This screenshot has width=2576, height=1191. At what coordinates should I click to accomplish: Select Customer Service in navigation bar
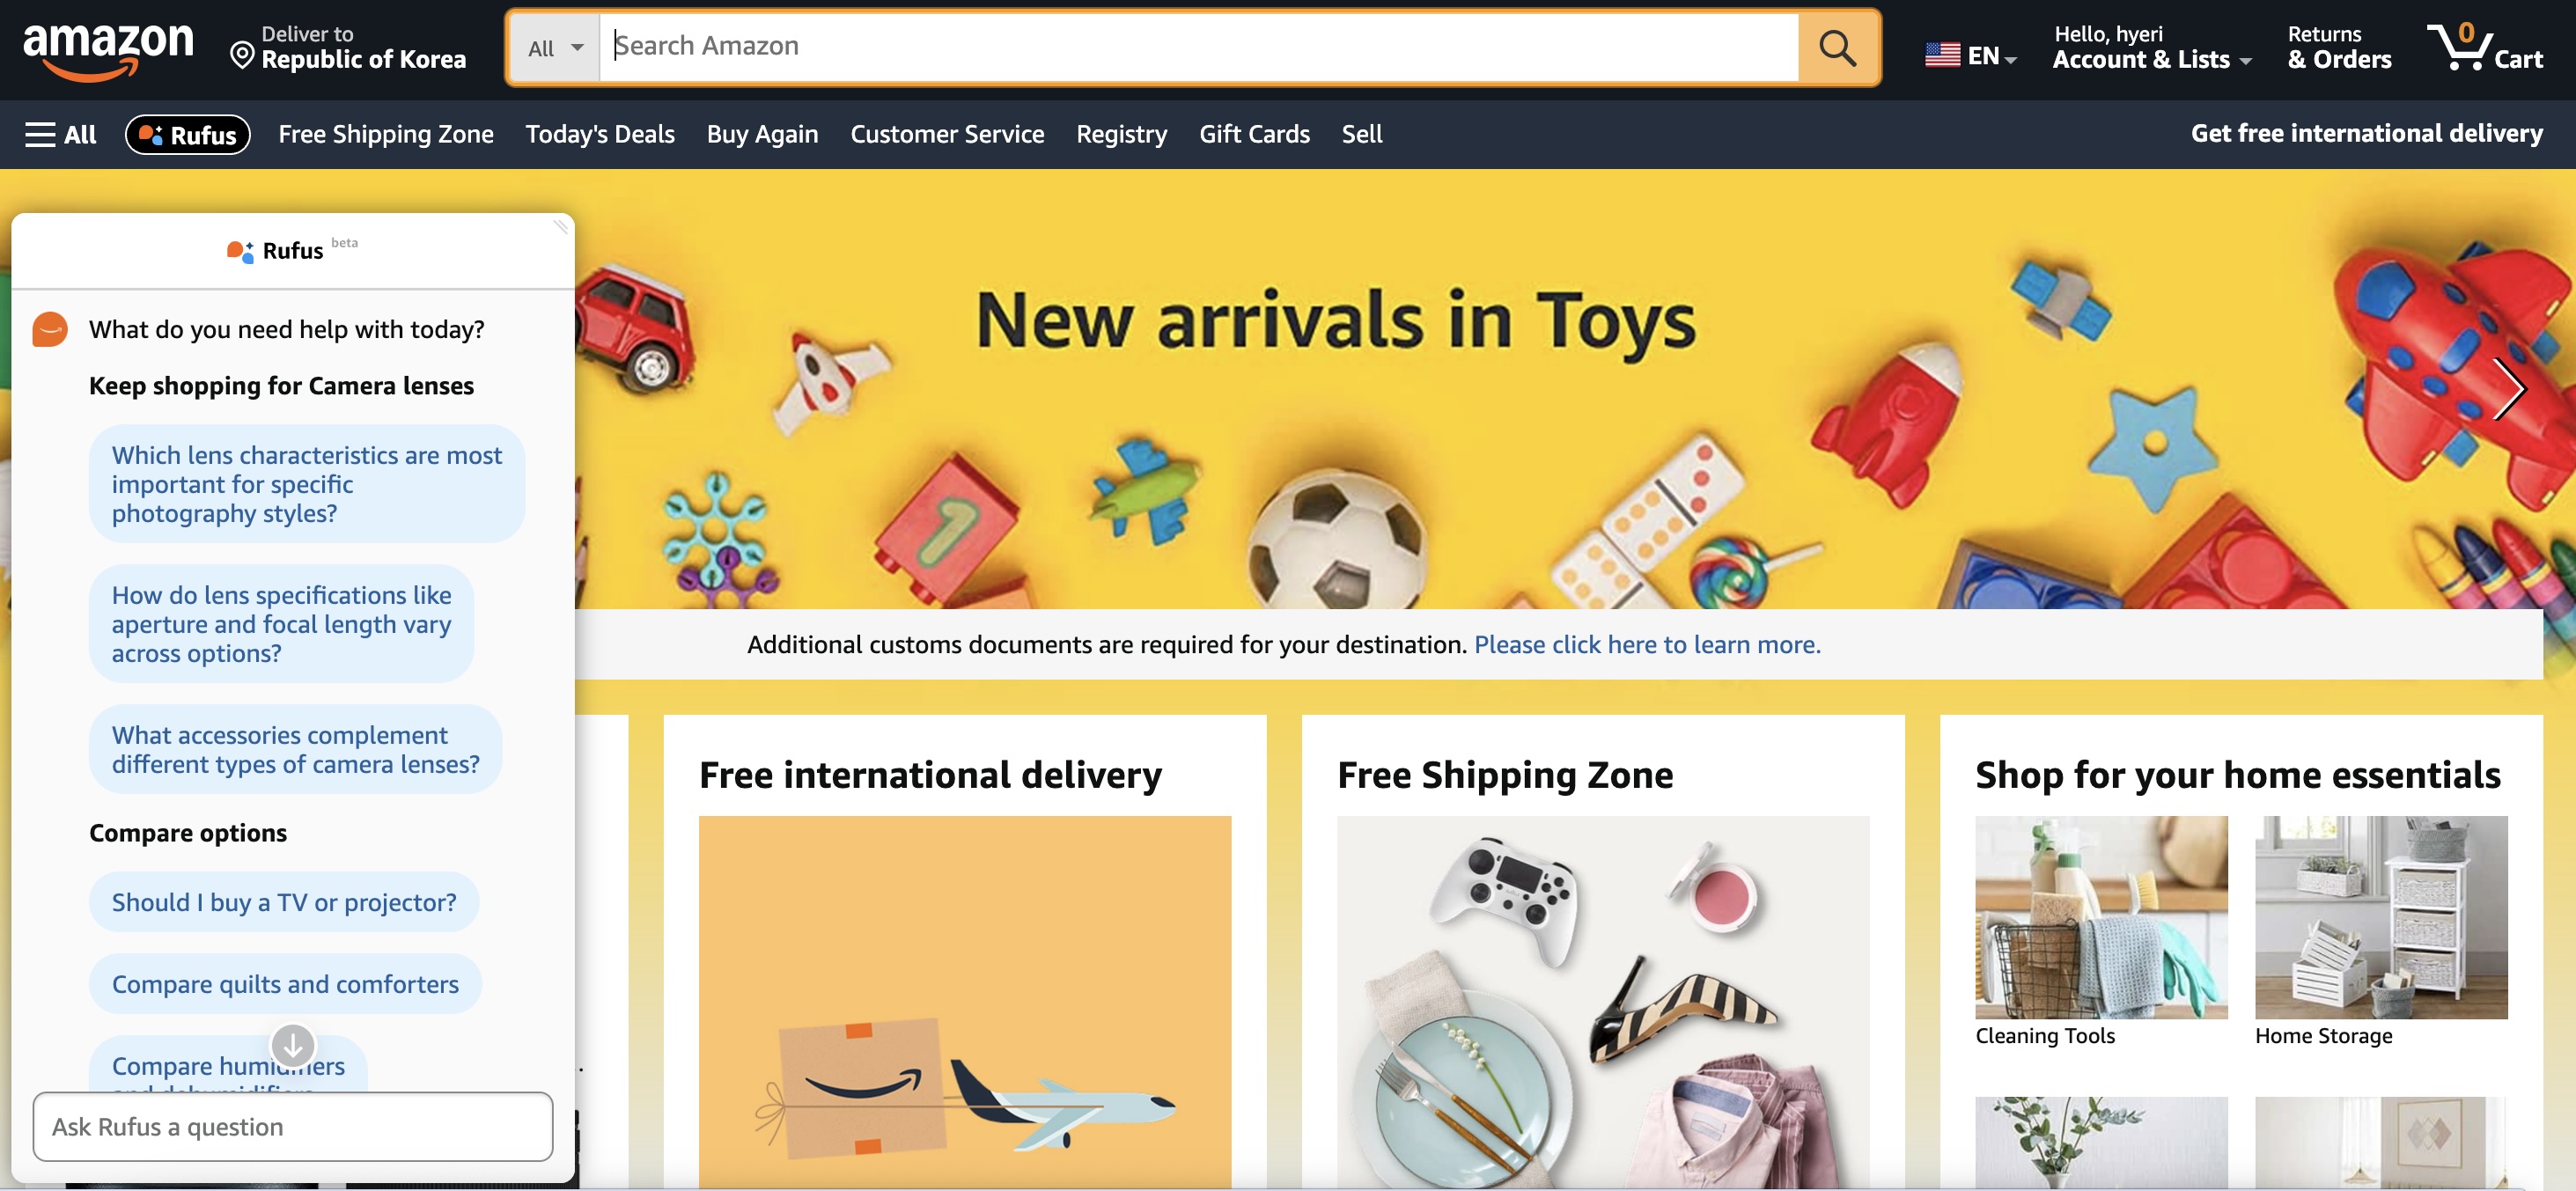[x=947, y=134]
